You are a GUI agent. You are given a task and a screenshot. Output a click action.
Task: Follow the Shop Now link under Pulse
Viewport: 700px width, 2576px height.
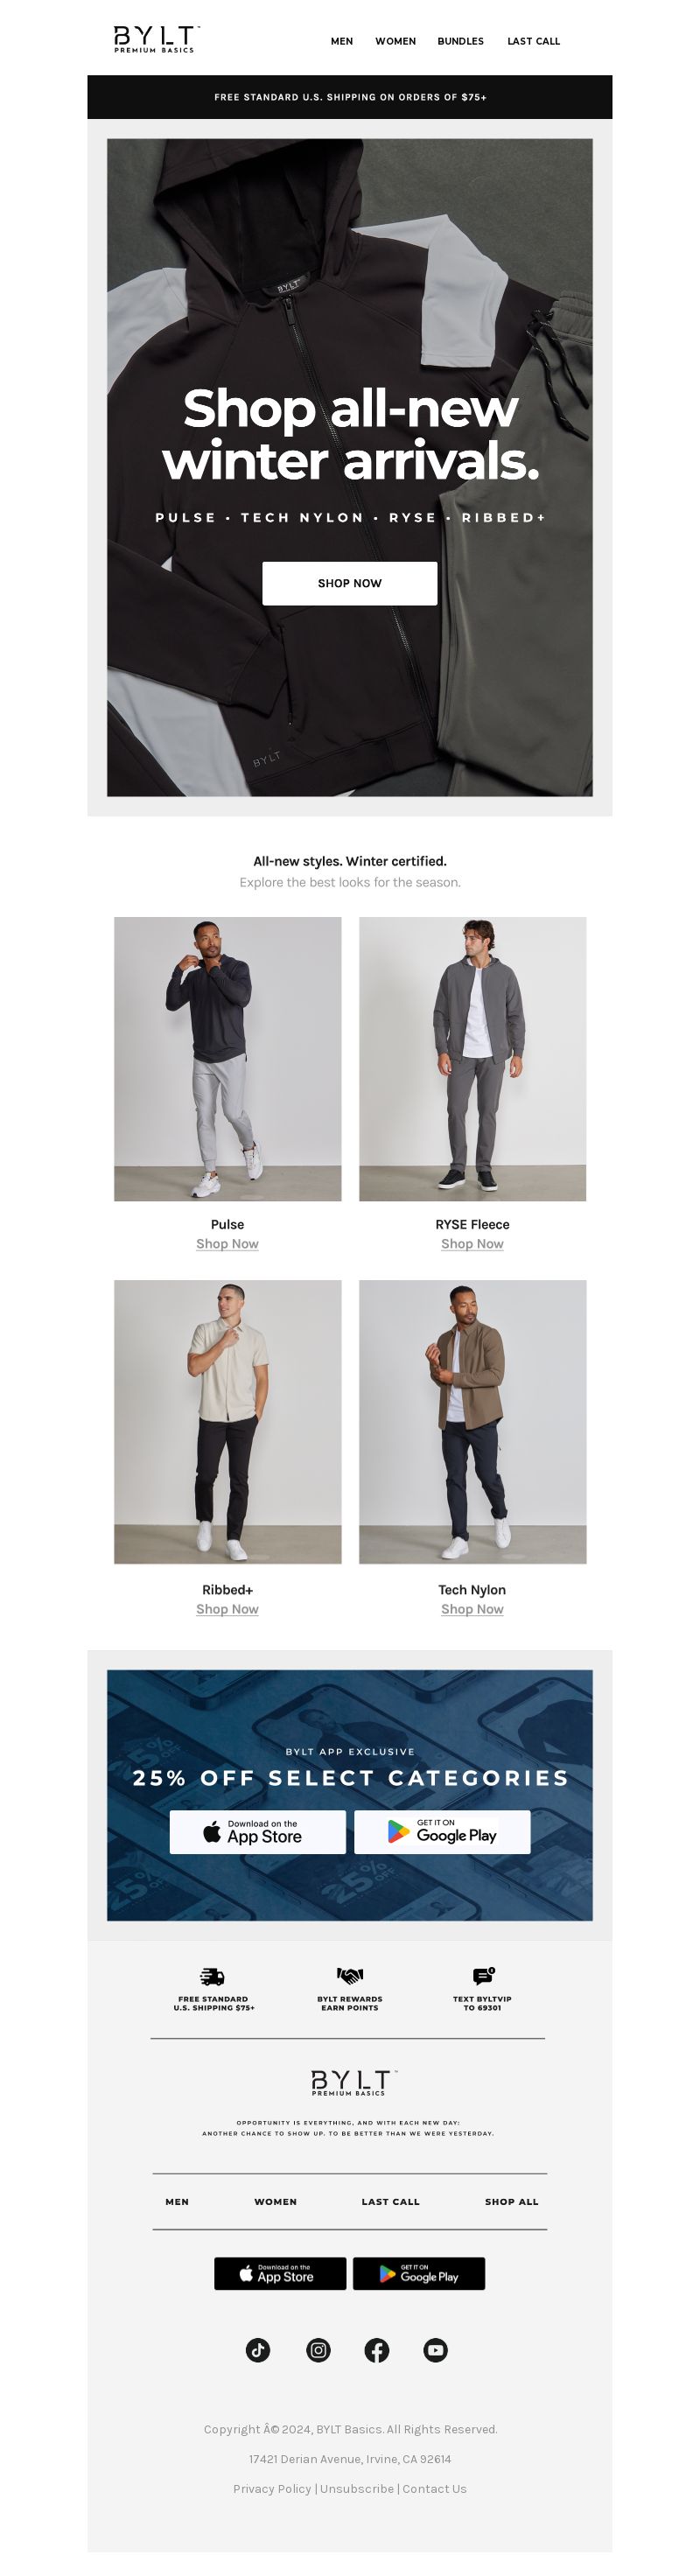tap(227, 1243)
